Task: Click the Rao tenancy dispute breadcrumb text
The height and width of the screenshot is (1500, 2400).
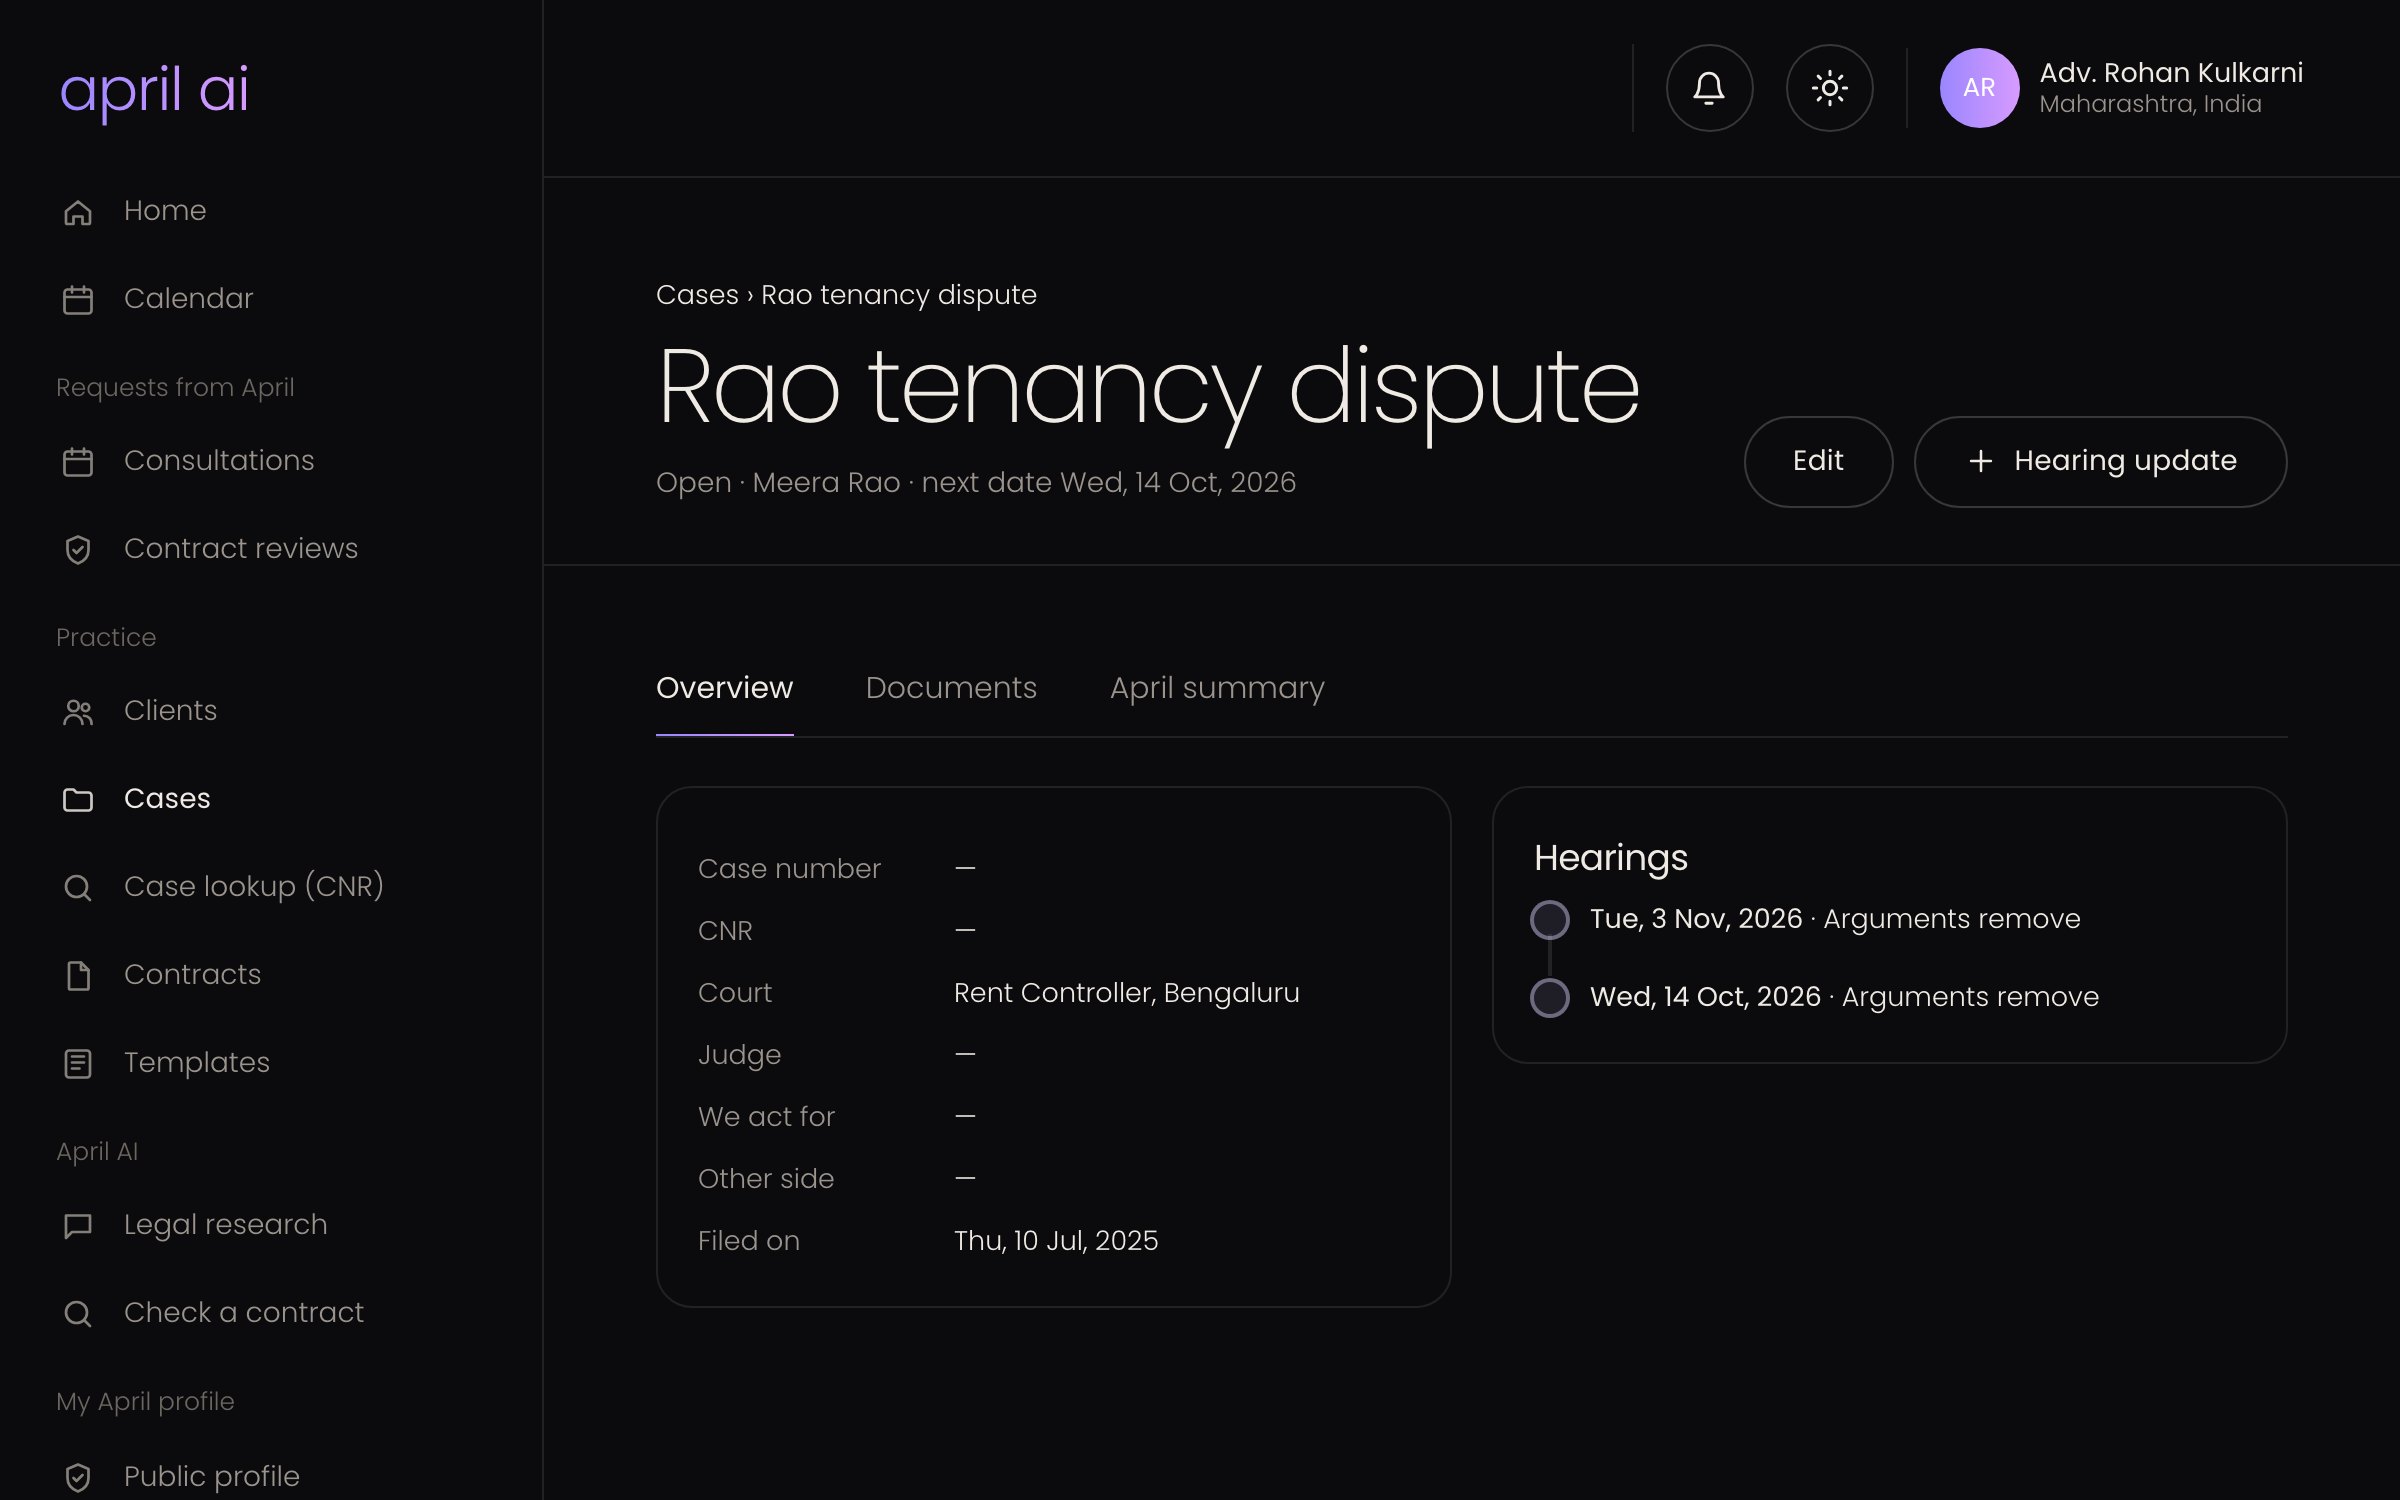Action: pyautogui.click(x=898, y=295)
